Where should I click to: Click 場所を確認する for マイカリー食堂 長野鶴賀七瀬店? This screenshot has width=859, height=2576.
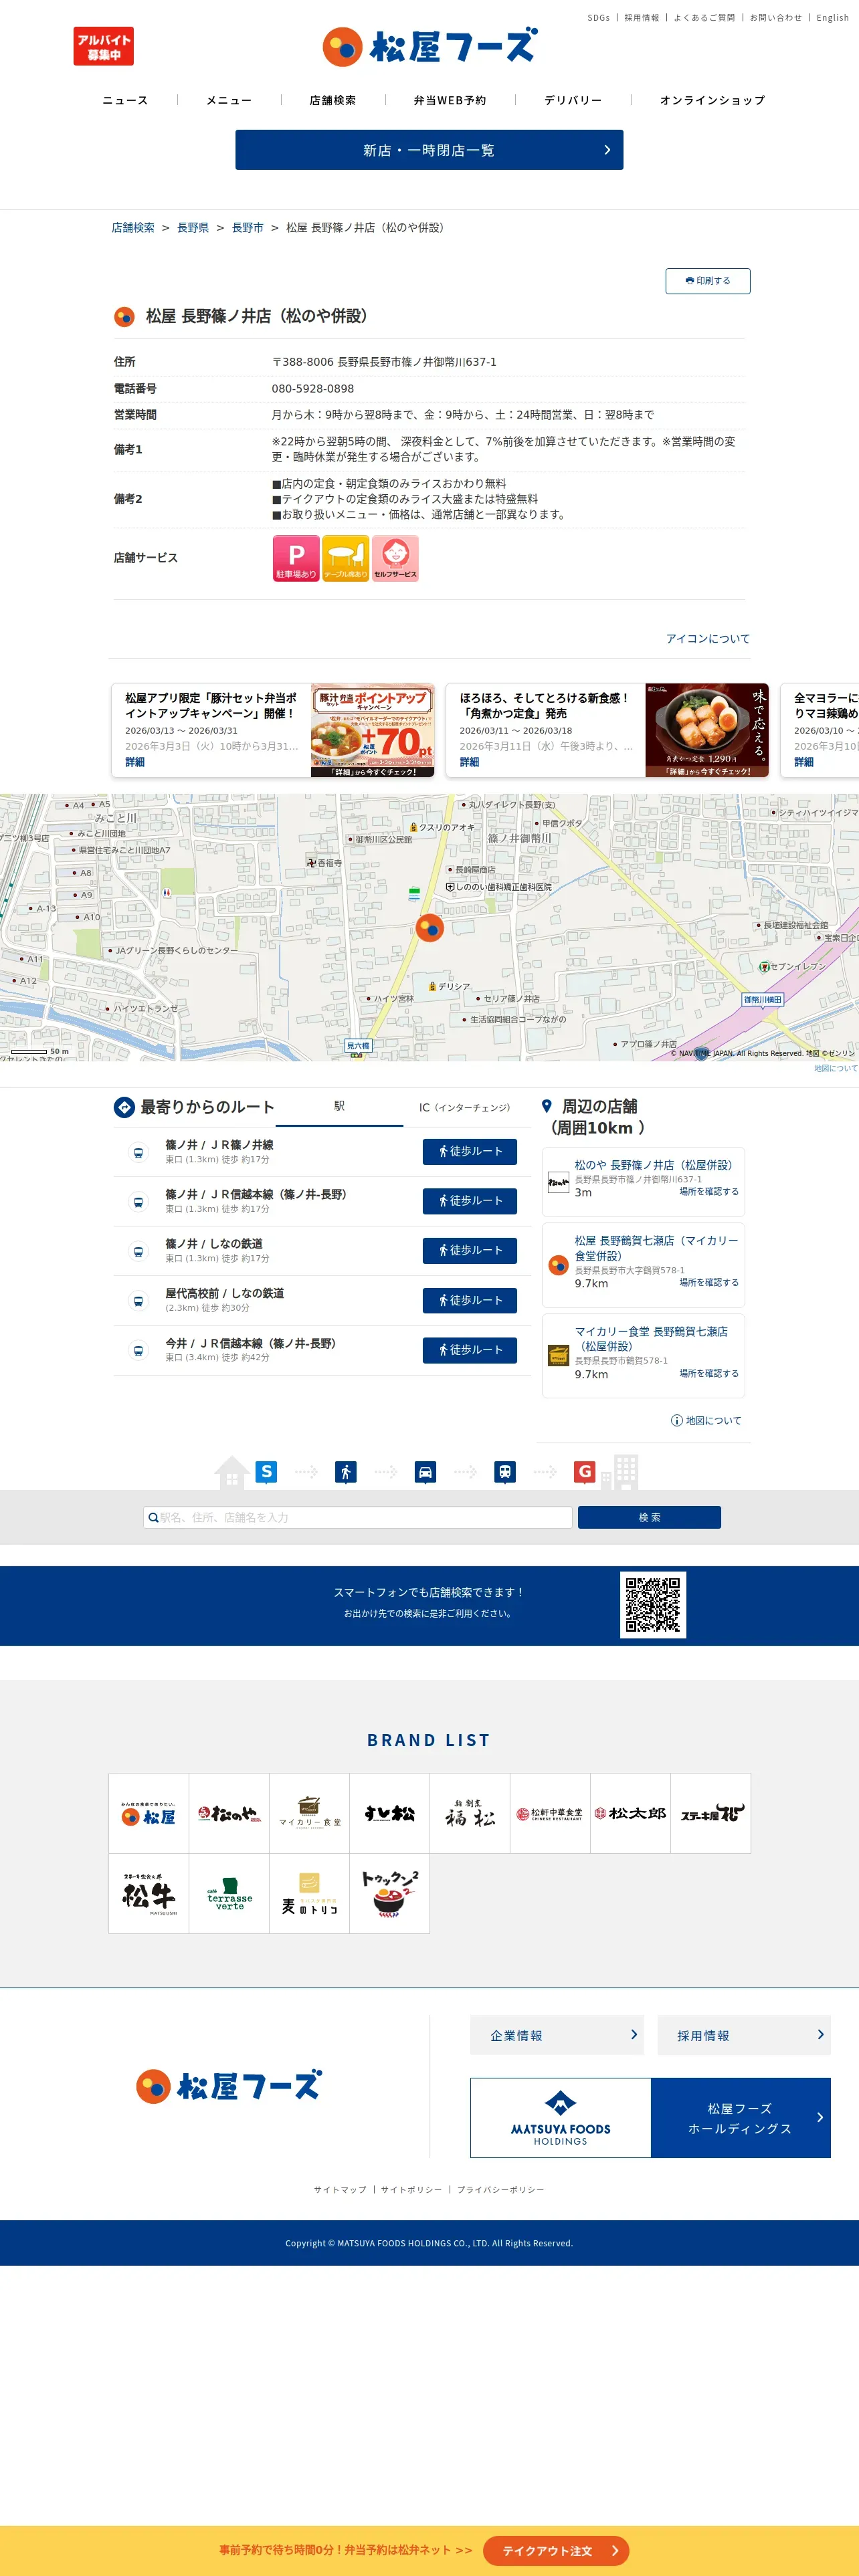(709, 1373)
